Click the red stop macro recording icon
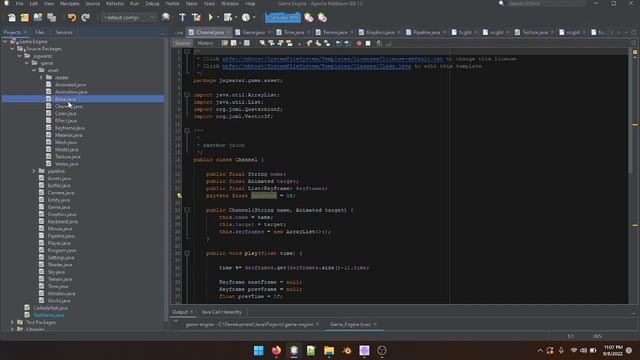This screenshot has width=640, height=360. [359, 43]
